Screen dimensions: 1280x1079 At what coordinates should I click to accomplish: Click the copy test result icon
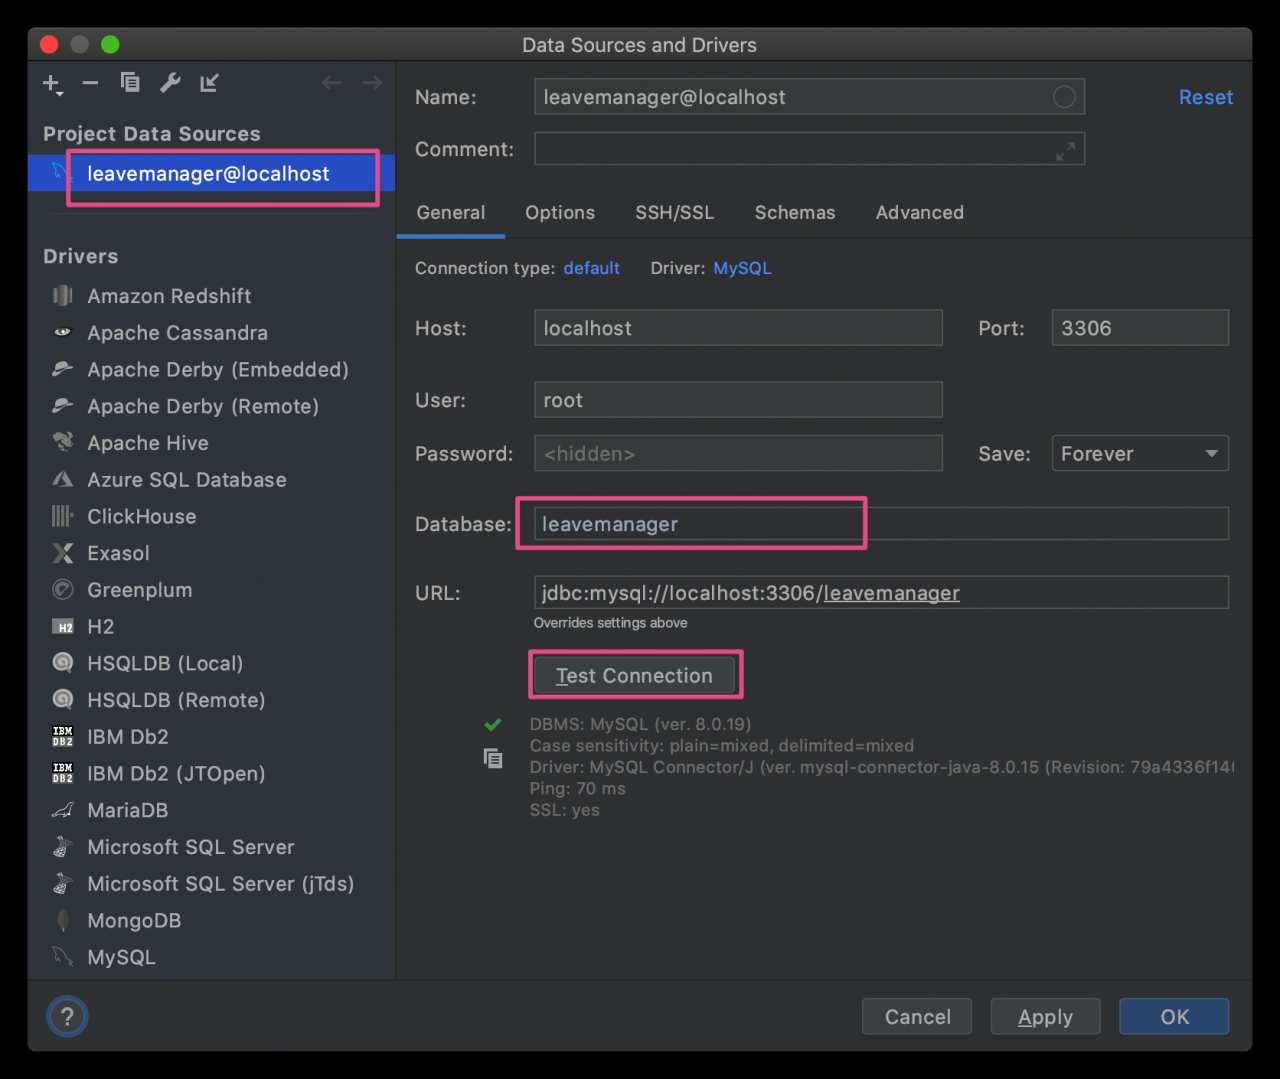click(x=493, y=759)
